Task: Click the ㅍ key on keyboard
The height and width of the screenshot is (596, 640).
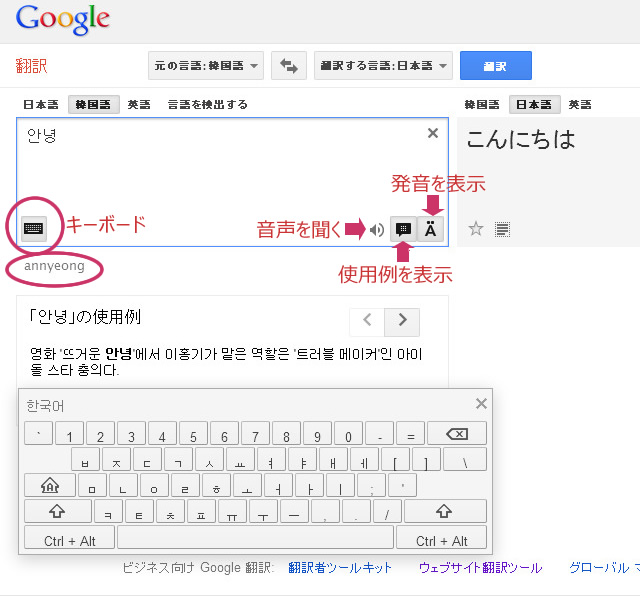Action: pos(201,511)
